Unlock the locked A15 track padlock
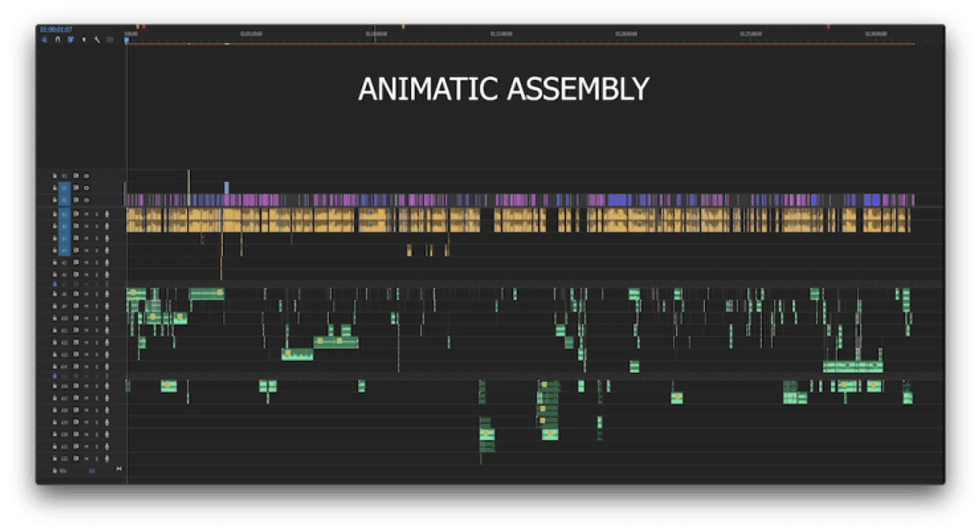The height and width of the screenshot is (531, 980). click(x=54, y=377)
